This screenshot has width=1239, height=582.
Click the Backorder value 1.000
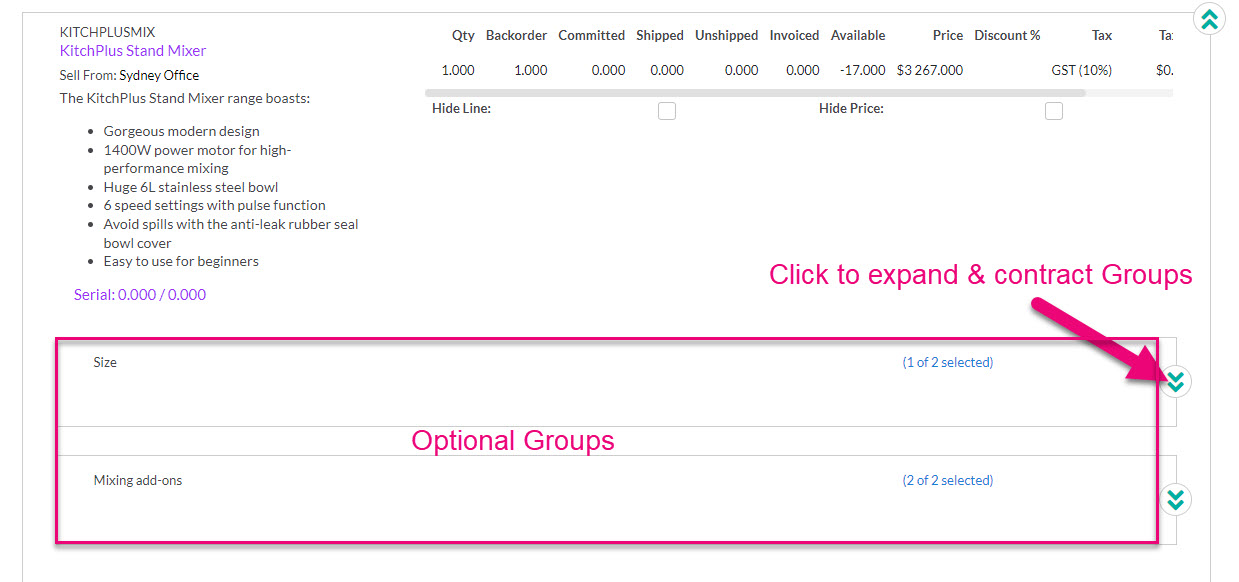click(531, 70)
